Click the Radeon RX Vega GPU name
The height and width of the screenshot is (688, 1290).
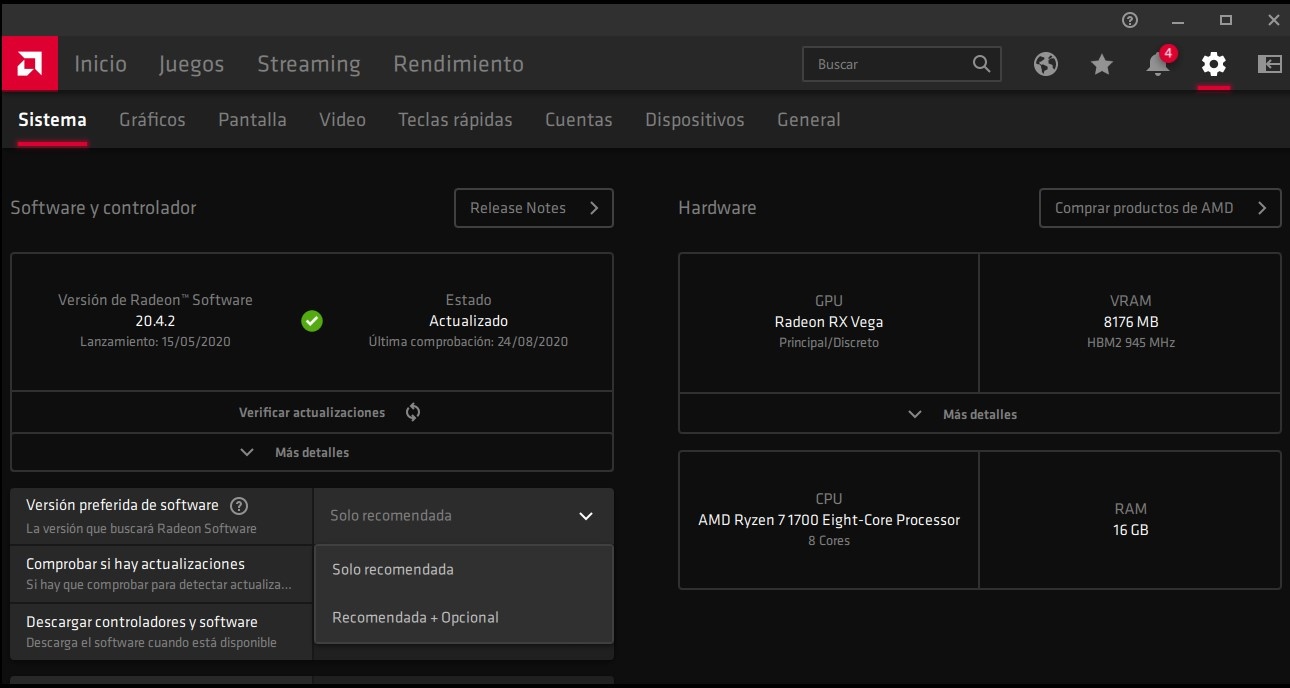pyautogui.click(x=829, y=322)
